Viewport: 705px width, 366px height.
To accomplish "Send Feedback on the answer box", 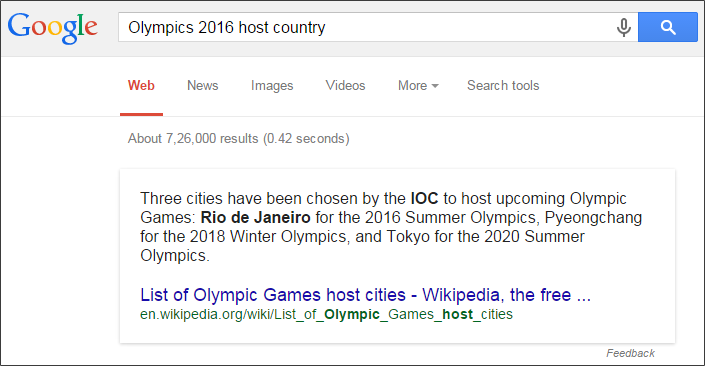I will pyautogui.click(x=630, y=353).
